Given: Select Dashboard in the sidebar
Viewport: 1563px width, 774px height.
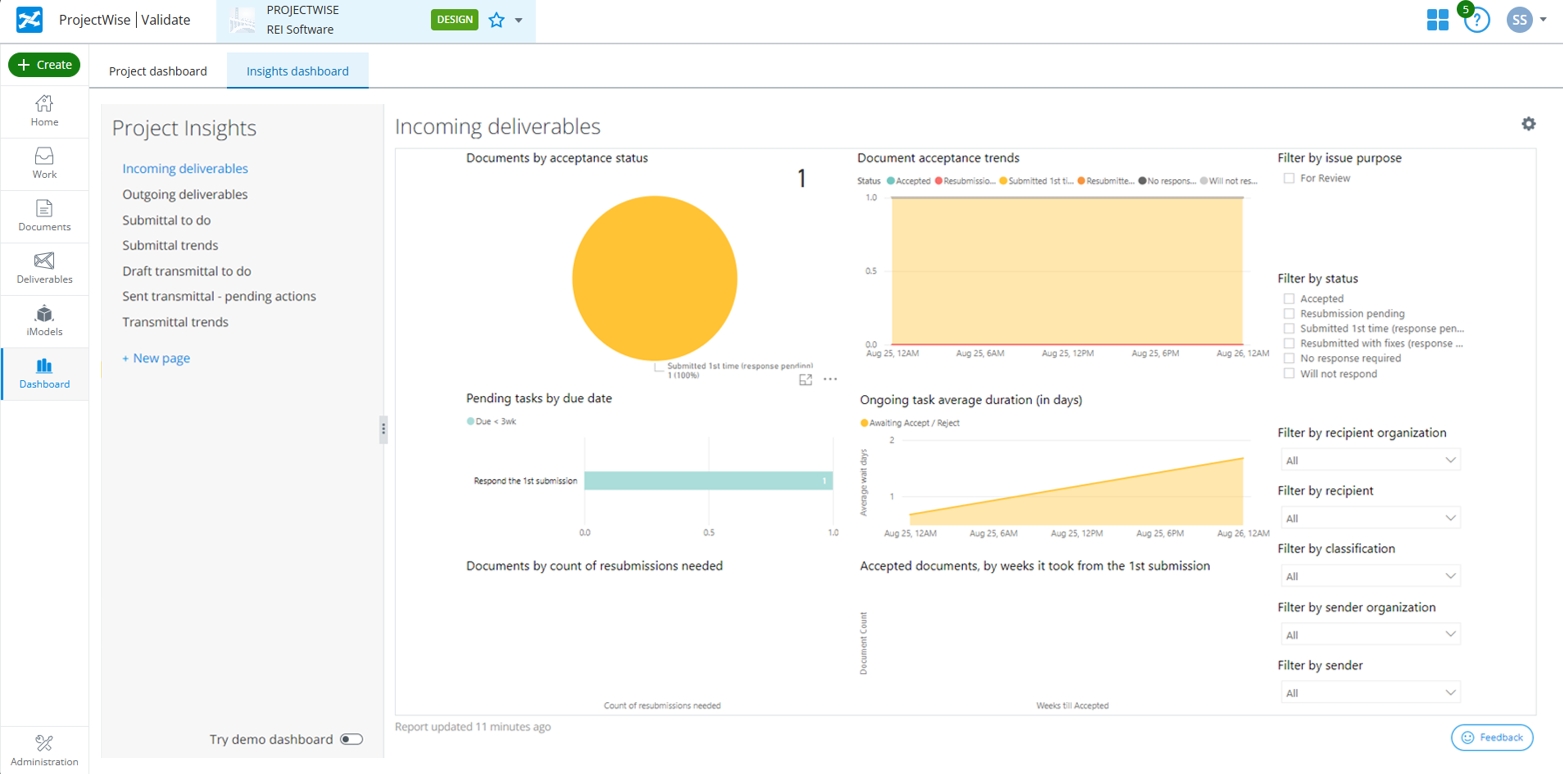Looking at the screenshot, I should pos(44,374).
